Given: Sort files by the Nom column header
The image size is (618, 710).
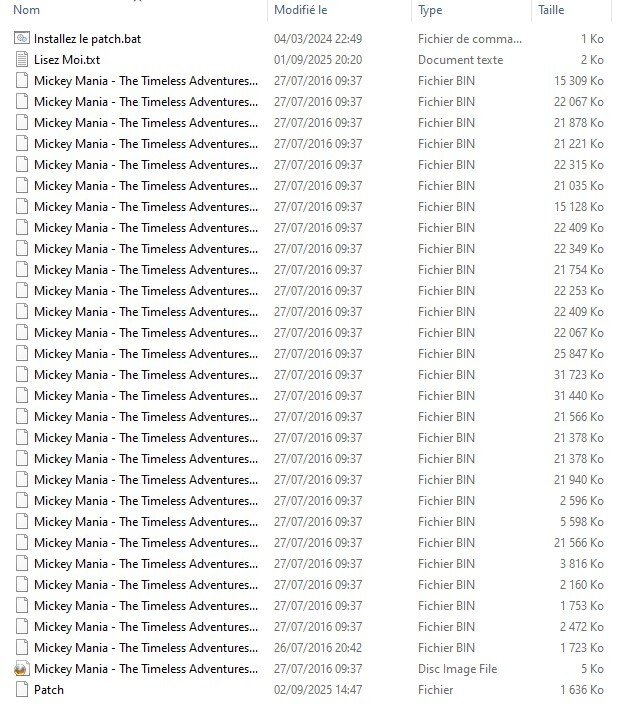Looking at the screenshot, I should (27, 10).
